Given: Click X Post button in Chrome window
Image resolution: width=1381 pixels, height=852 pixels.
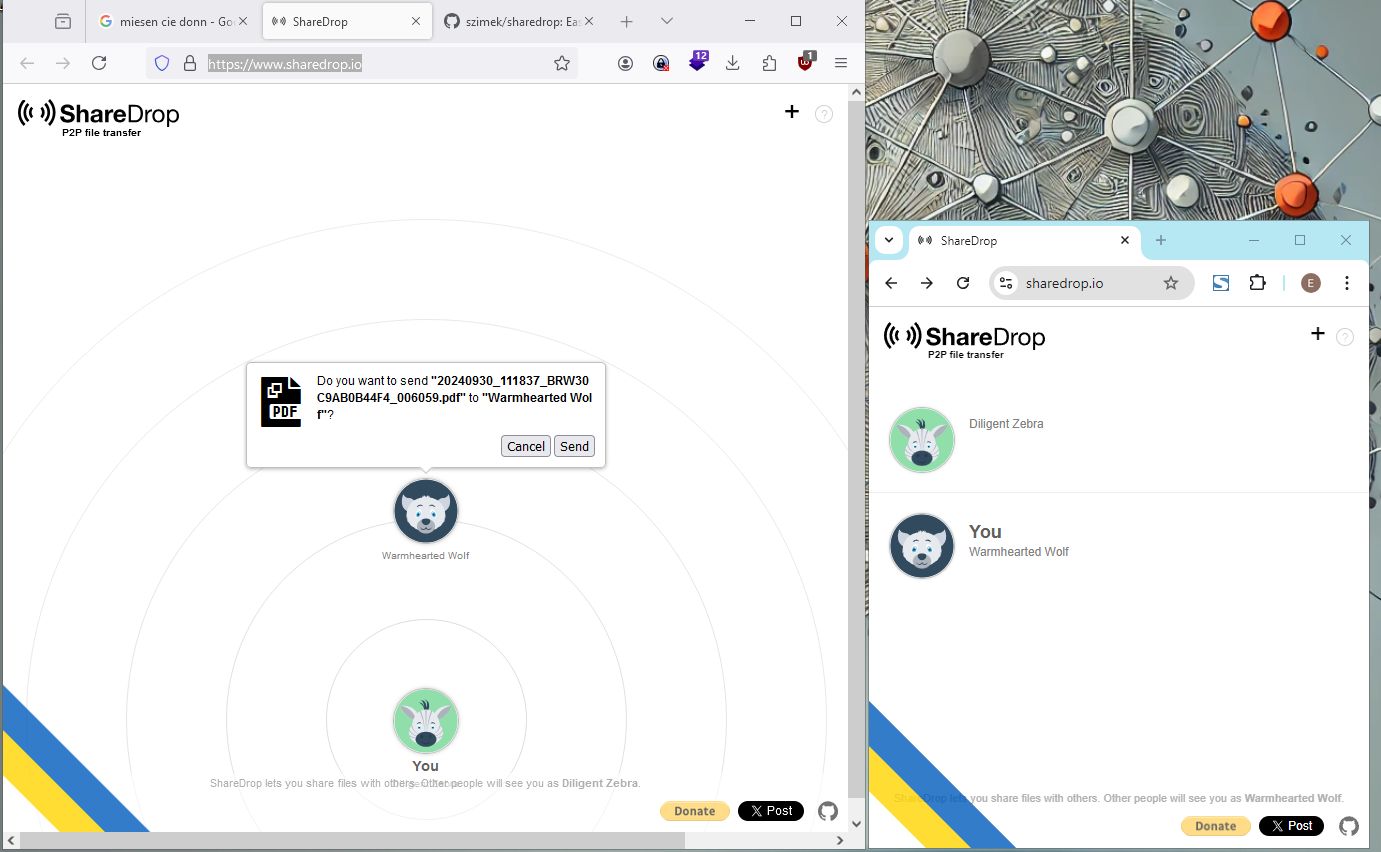Looking at the screenshot, I should point(1292,826).
